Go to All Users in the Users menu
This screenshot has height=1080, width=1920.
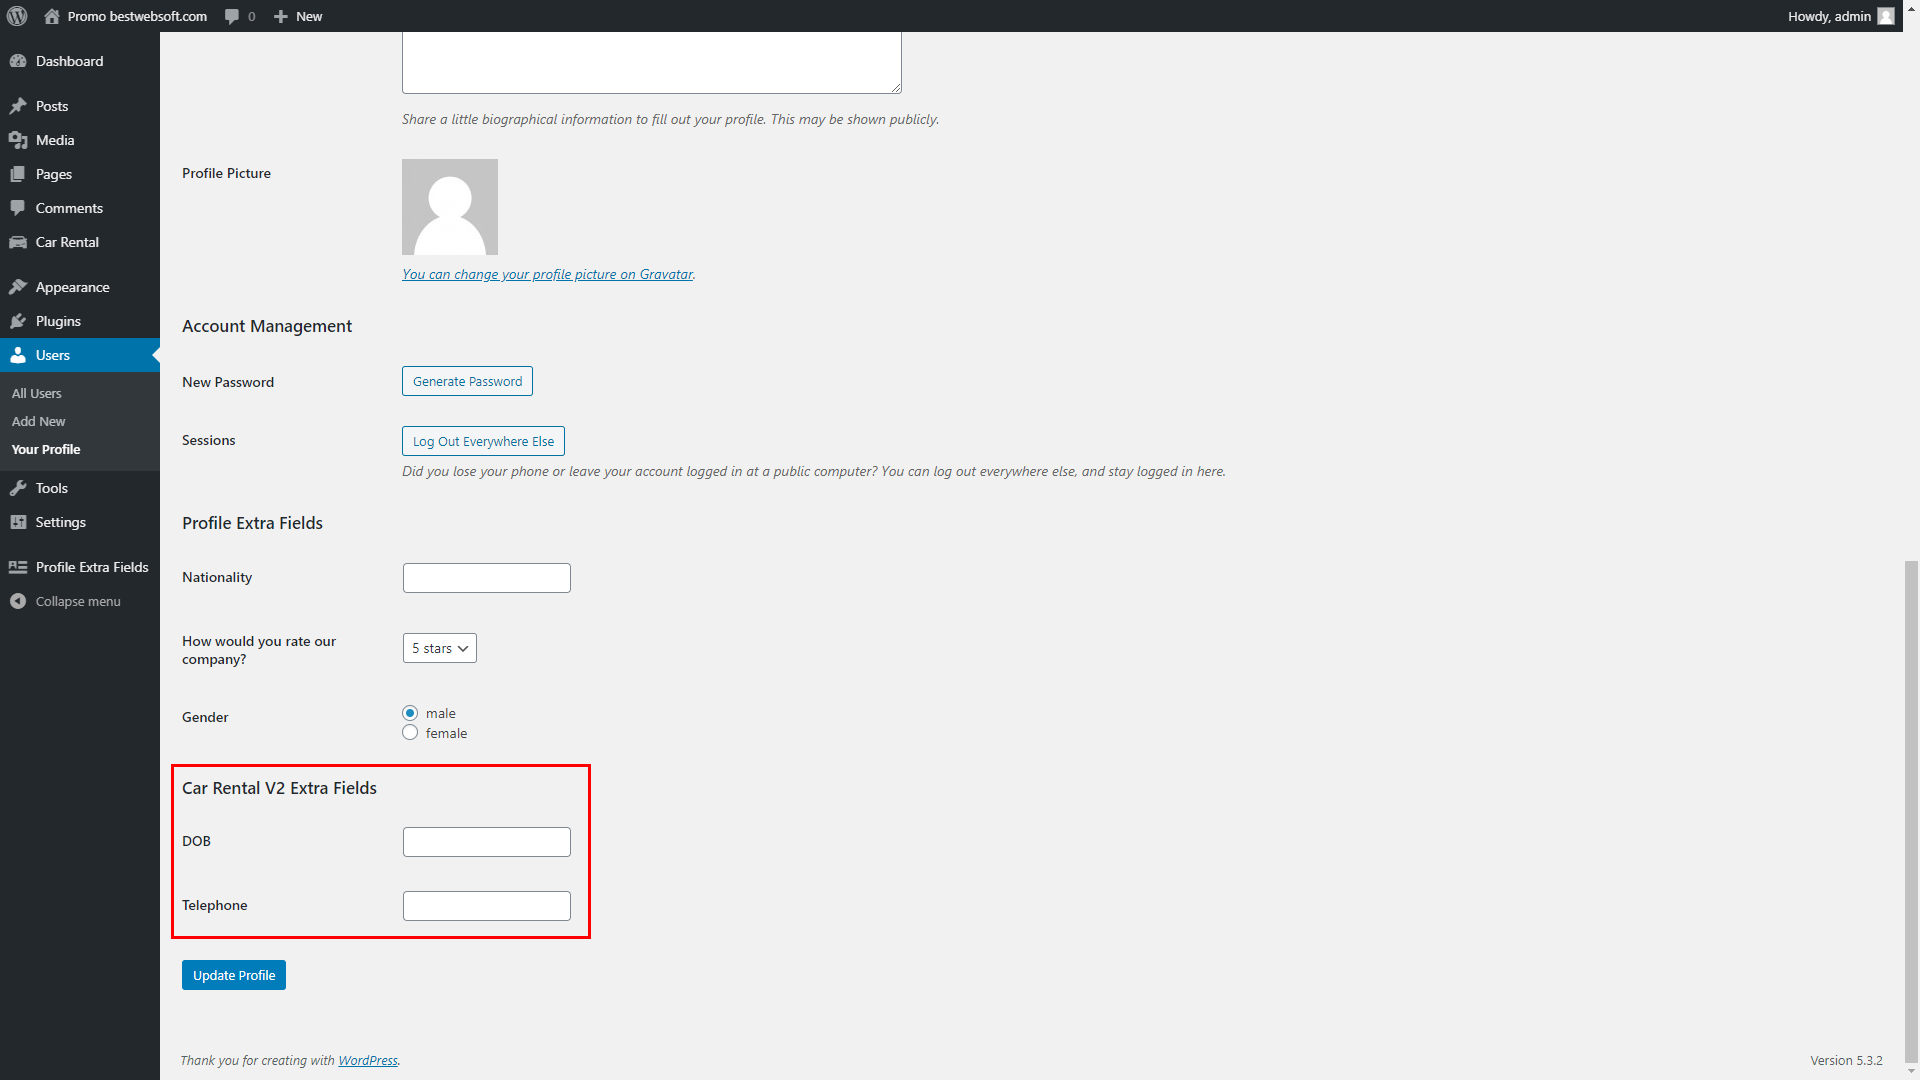click(36, 393)
